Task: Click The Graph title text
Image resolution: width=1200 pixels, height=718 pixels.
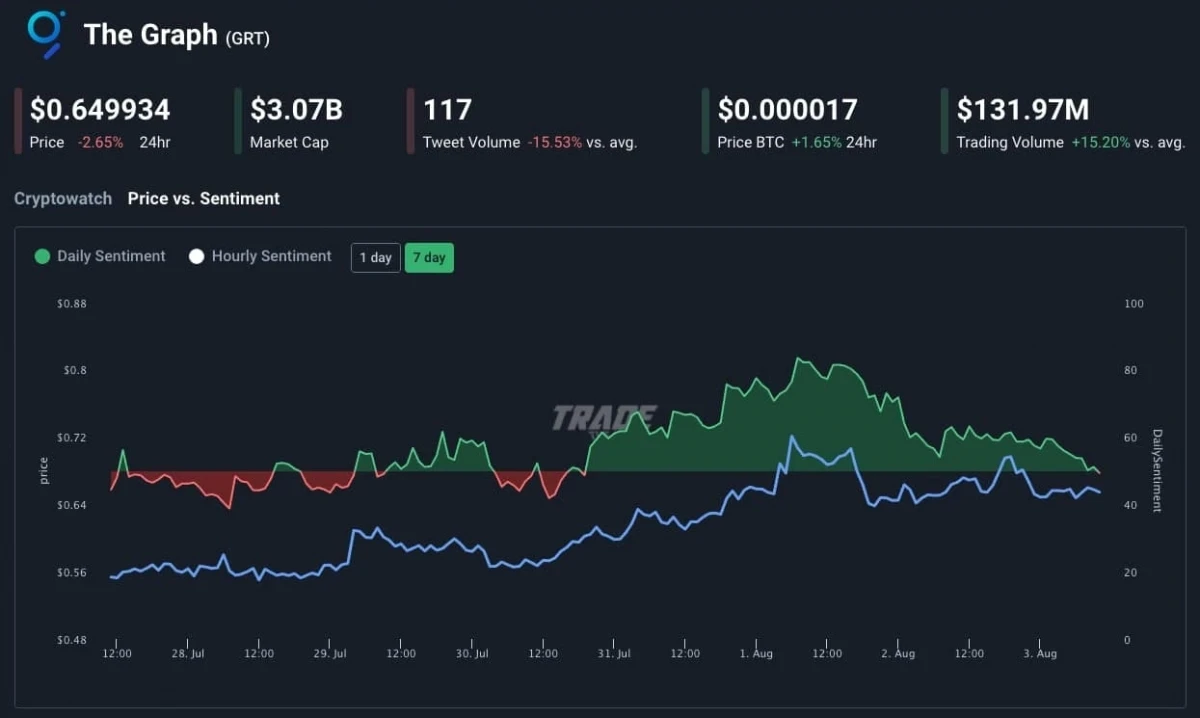Action: [150, 34]
